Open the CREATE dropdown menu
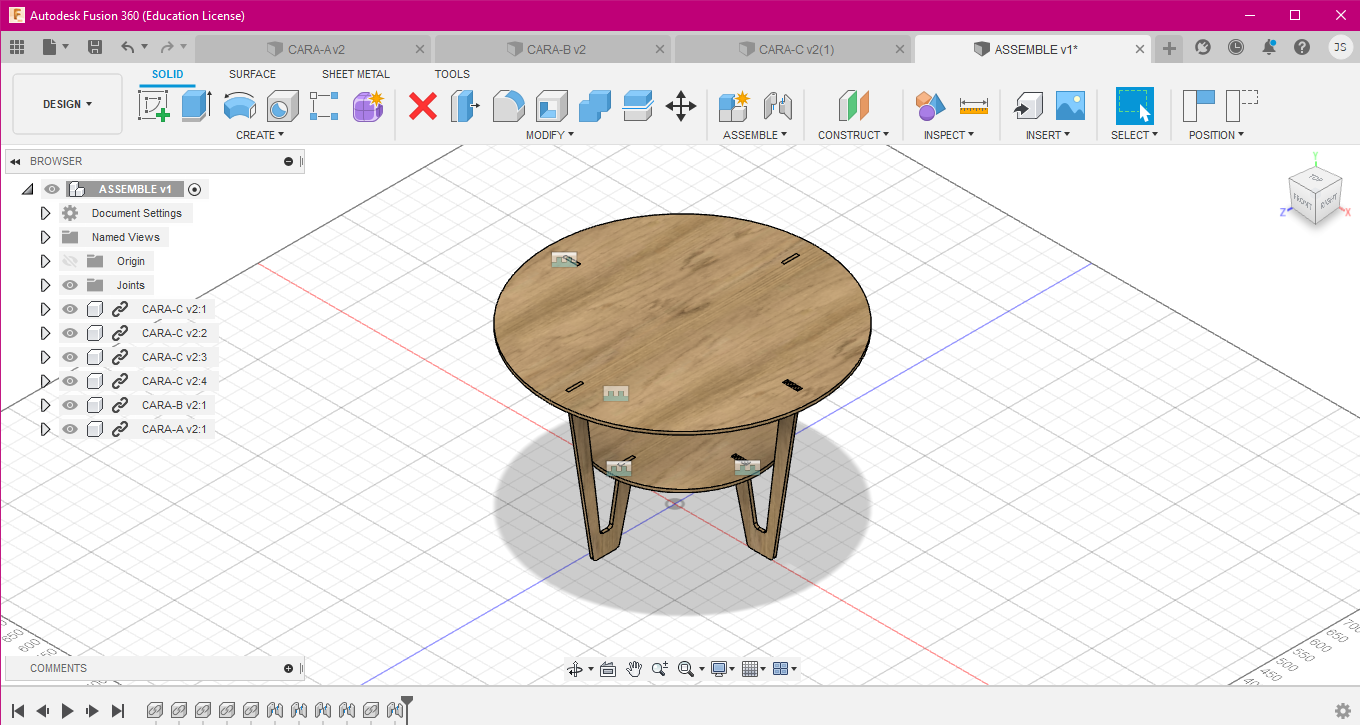1360x725 pixels. point(260,135)
